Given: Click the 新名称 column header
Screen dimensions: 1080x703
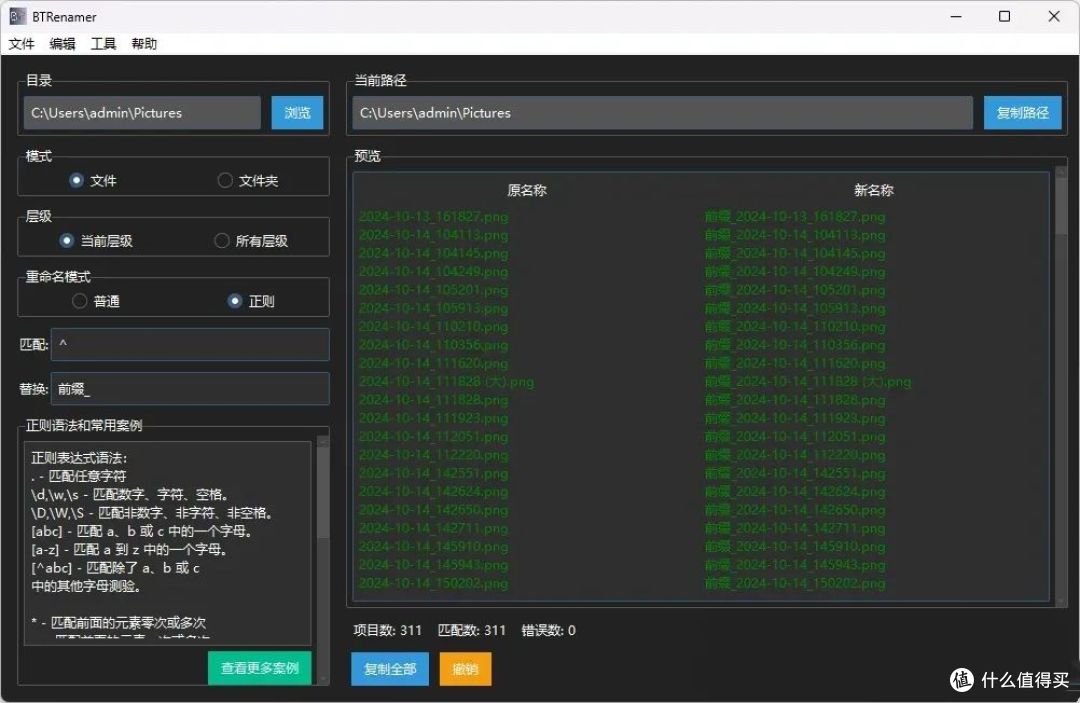Looking at the screenshot, I should tap(873, 191).
